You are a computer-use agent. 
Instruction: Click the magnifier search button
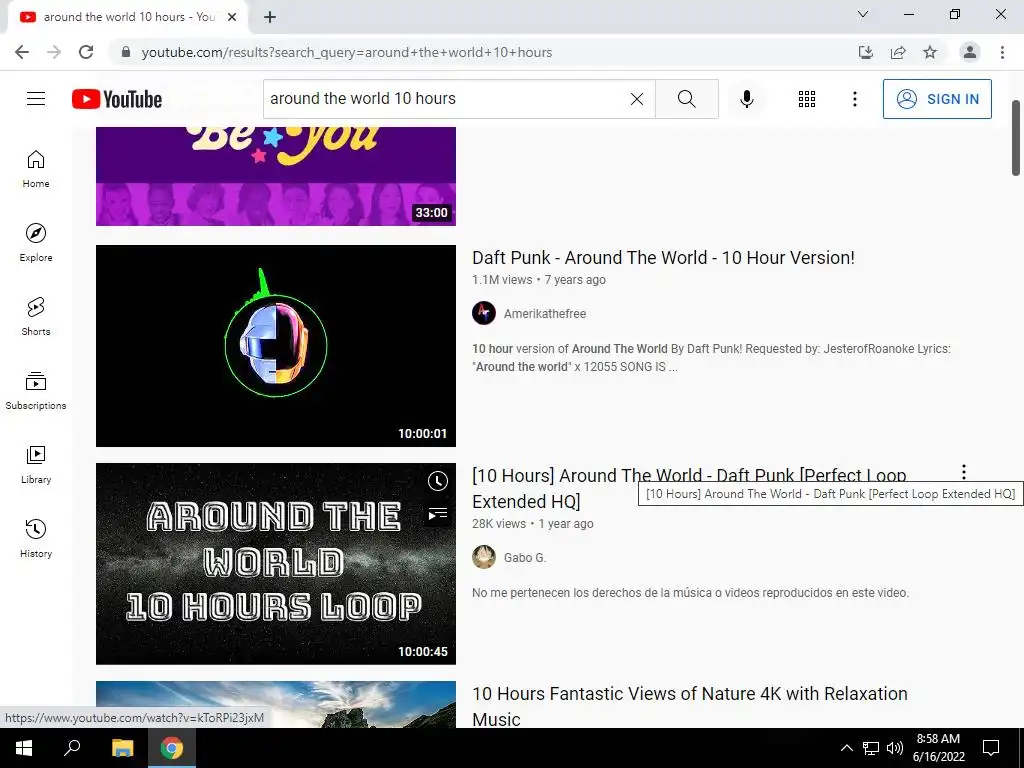[x=686, y=99]
